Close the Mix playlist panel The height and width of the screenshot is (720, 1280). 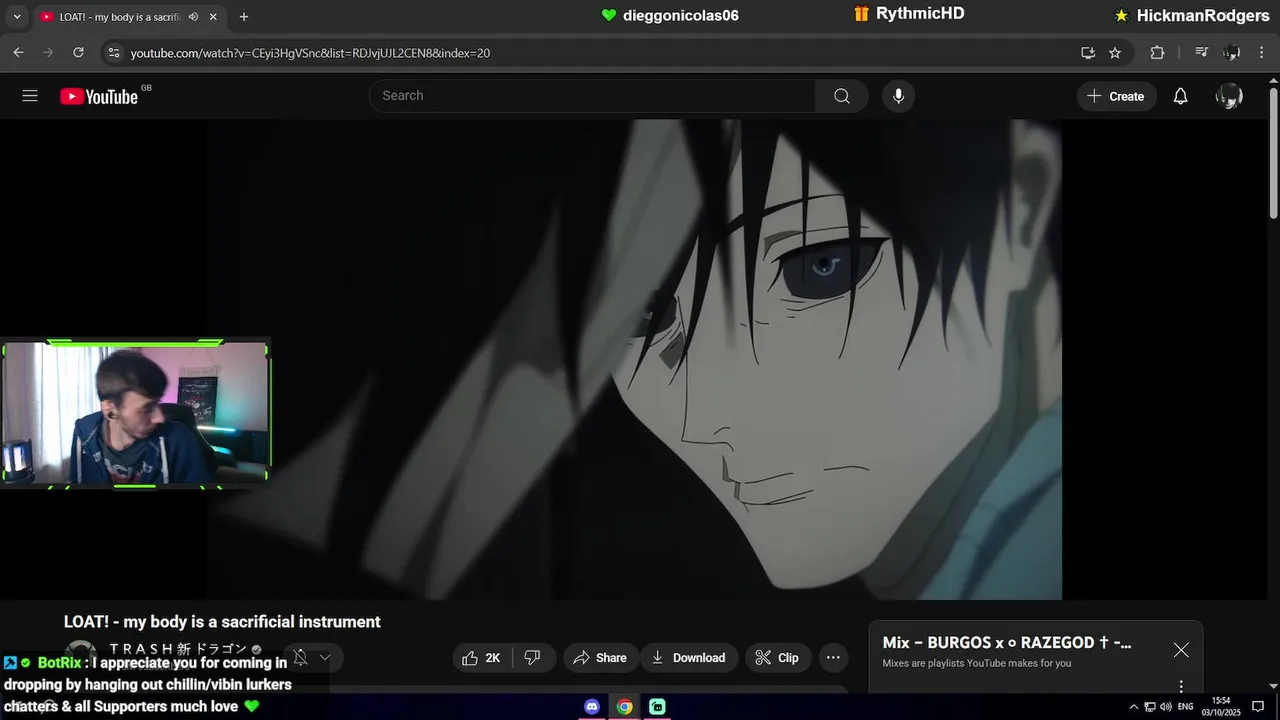click(x=1181, y=650)
